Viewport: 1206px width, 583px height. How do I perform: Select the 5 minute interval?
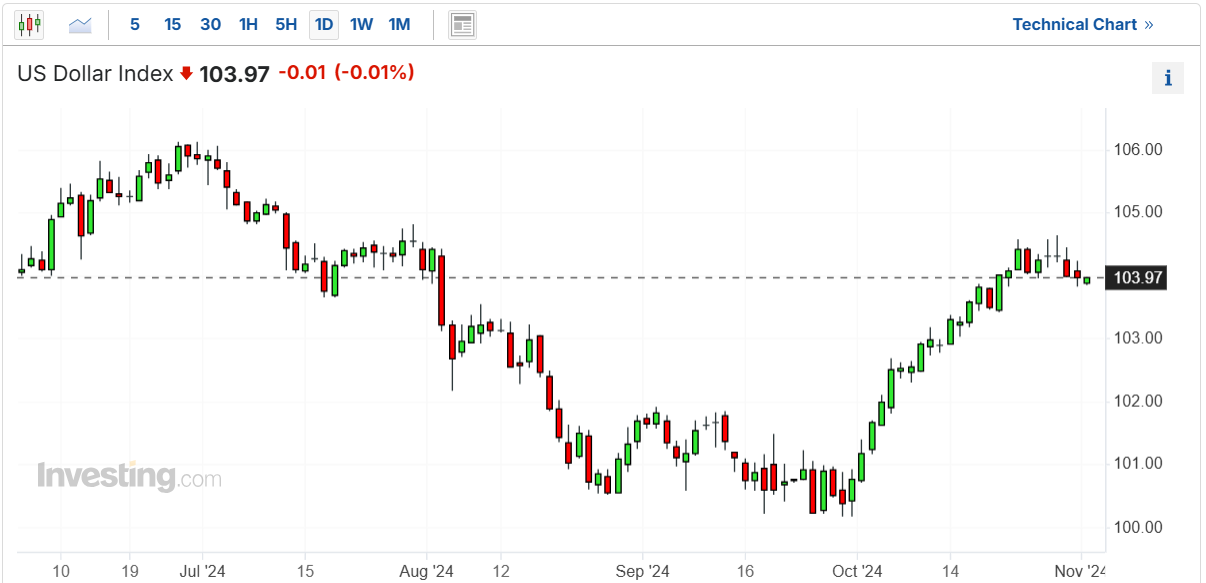(135, 25)
